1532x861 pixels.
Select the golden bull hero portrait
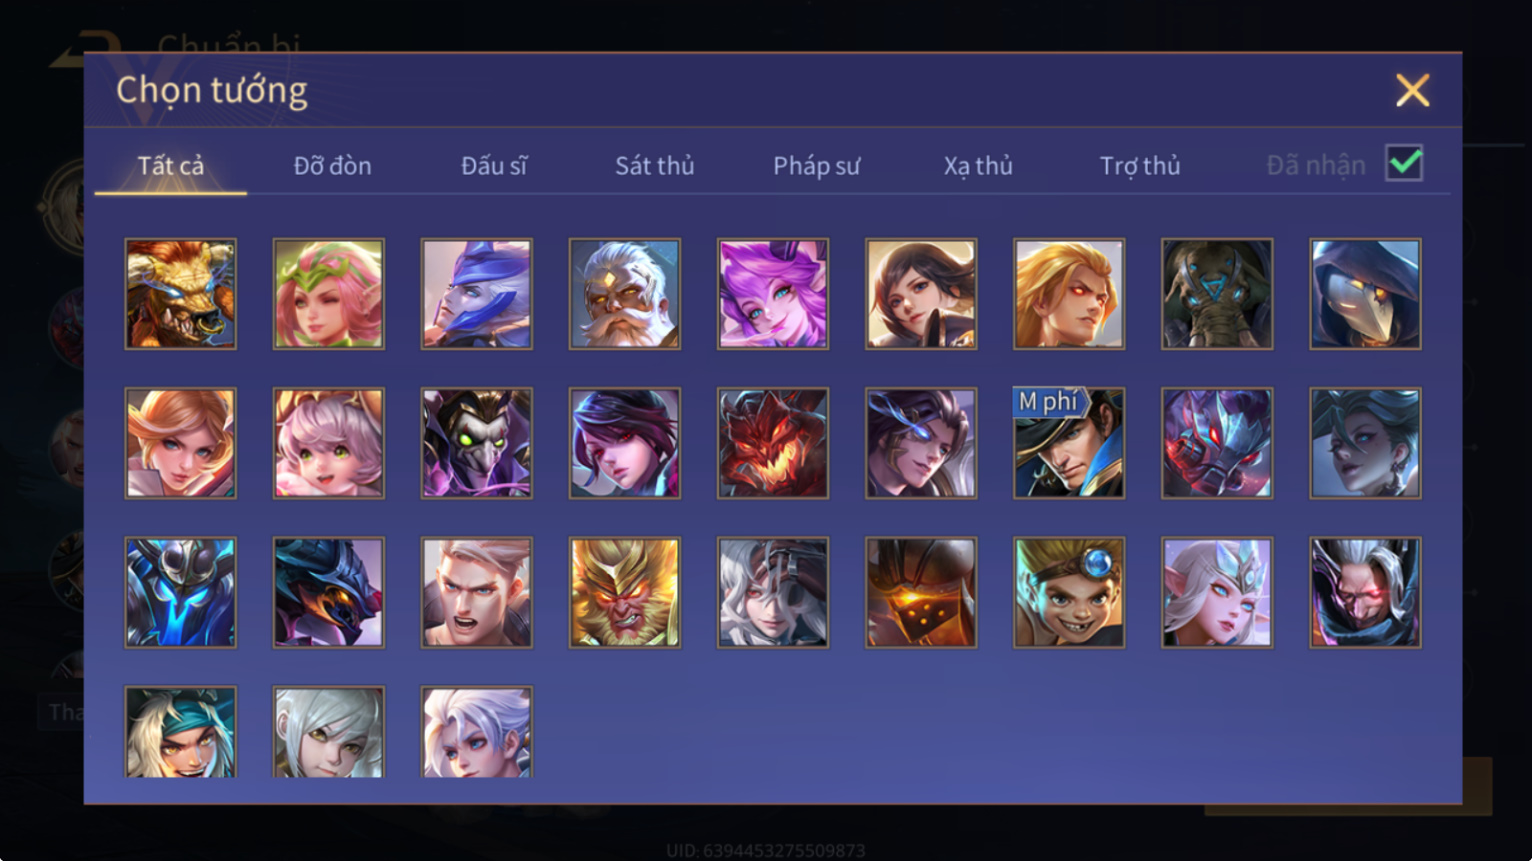pyautogui.click(x=180, y=294)
